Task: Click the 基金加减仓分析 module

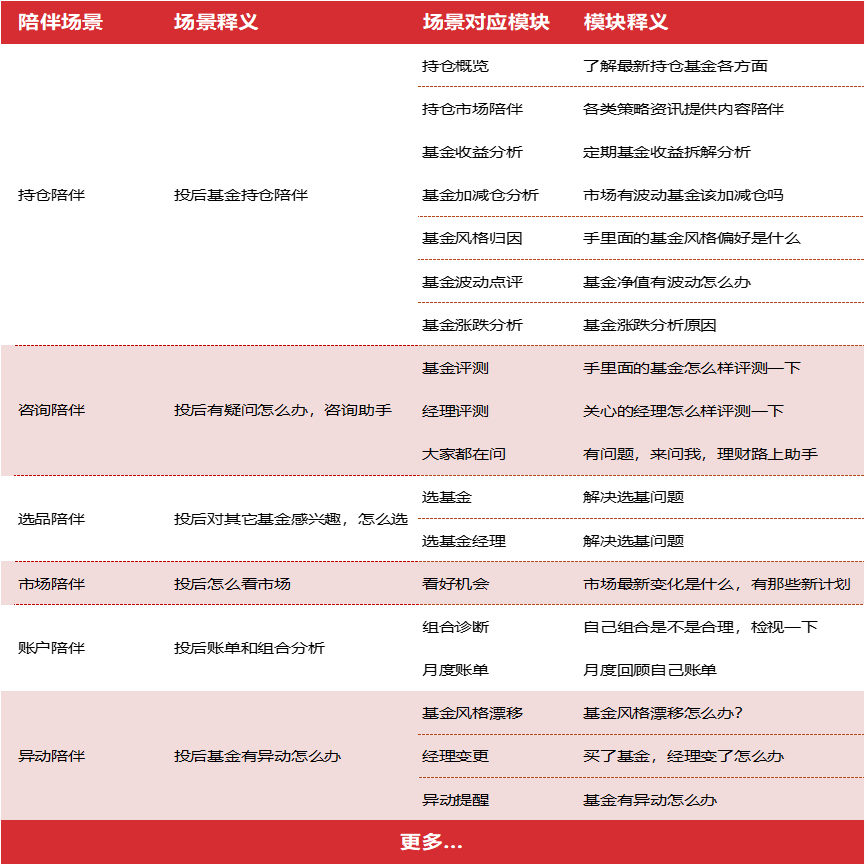Action: (x=480, y=195)
